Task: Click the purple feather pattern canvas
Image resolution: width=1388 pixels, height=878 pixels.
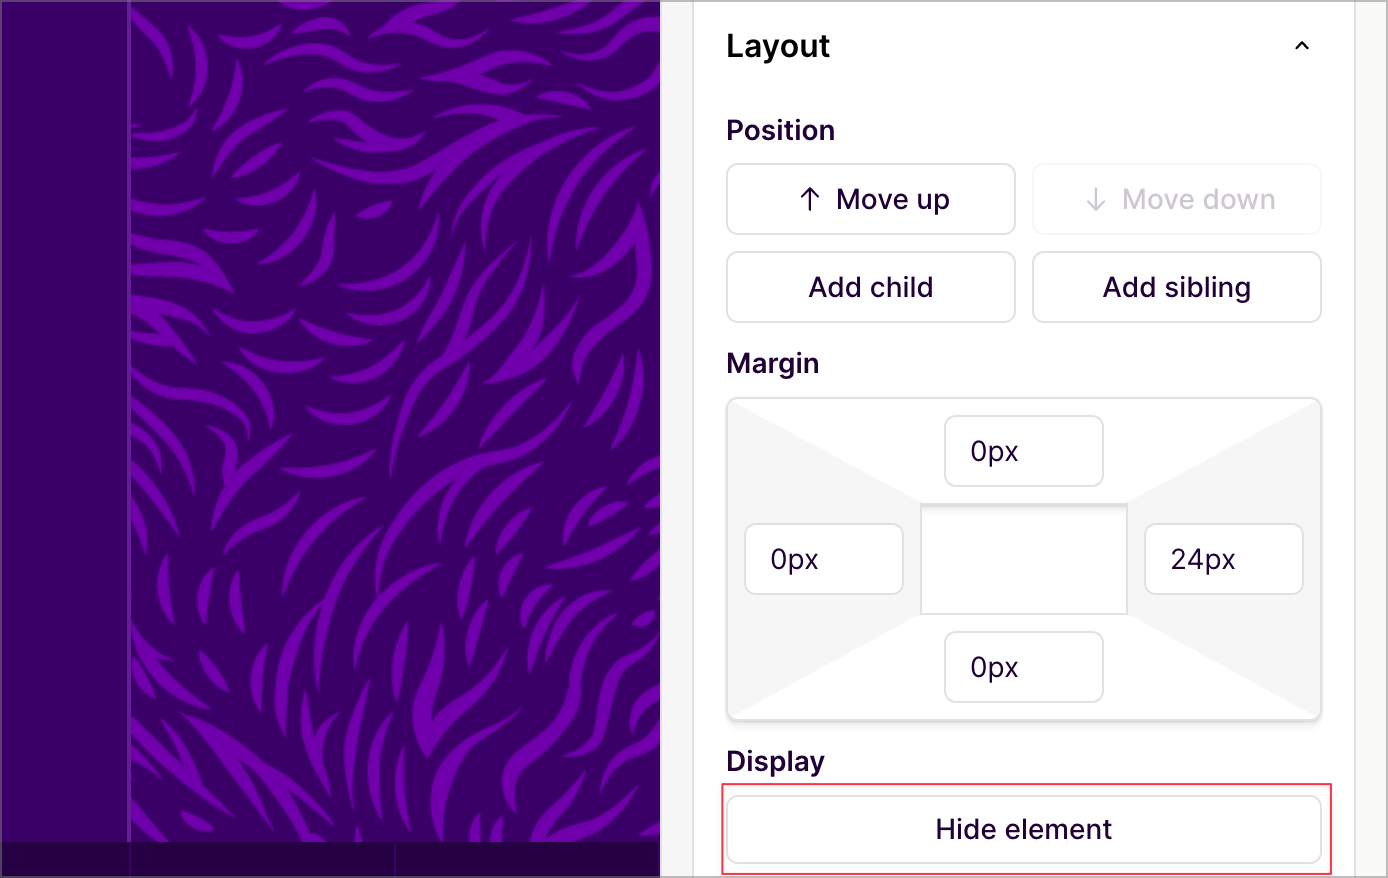Action: [x=395, y=420]
